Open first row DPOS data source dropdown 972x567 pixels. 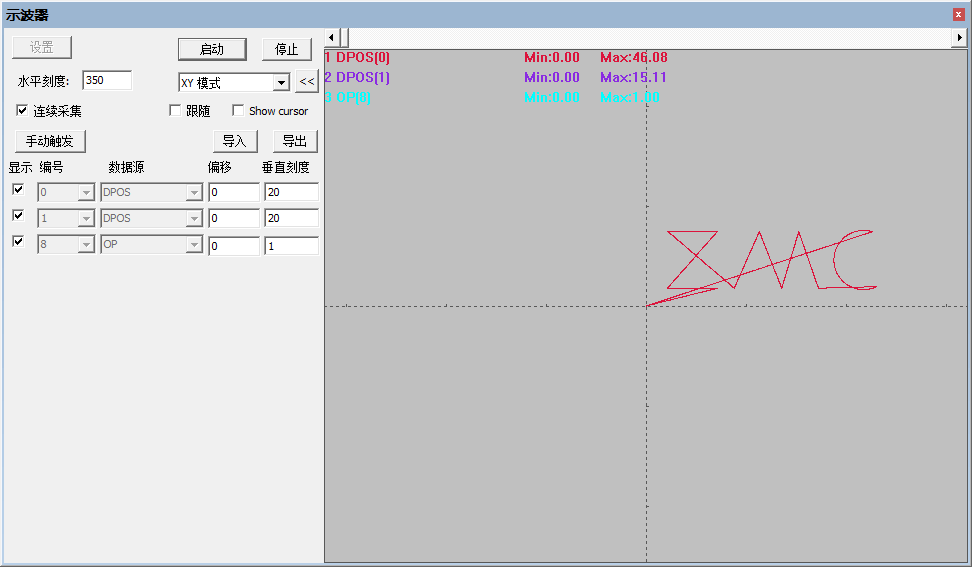194,193
